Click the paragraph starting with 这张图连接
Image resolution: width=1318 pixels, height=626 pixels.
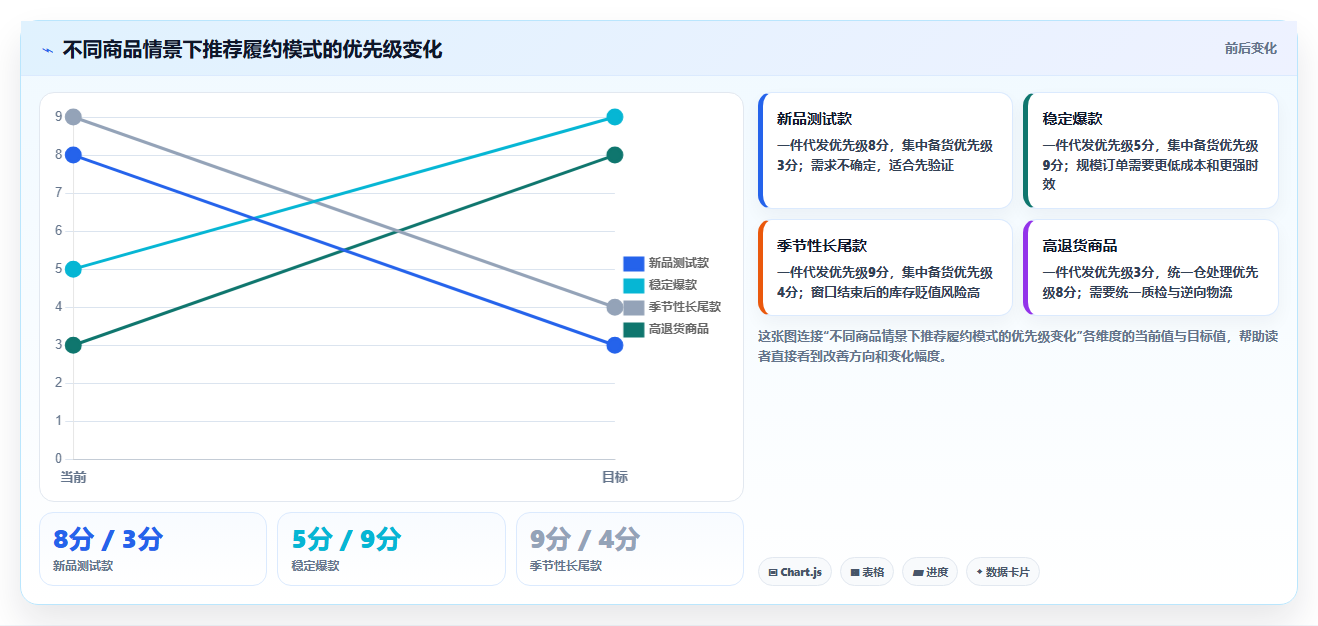(1018, 346)
